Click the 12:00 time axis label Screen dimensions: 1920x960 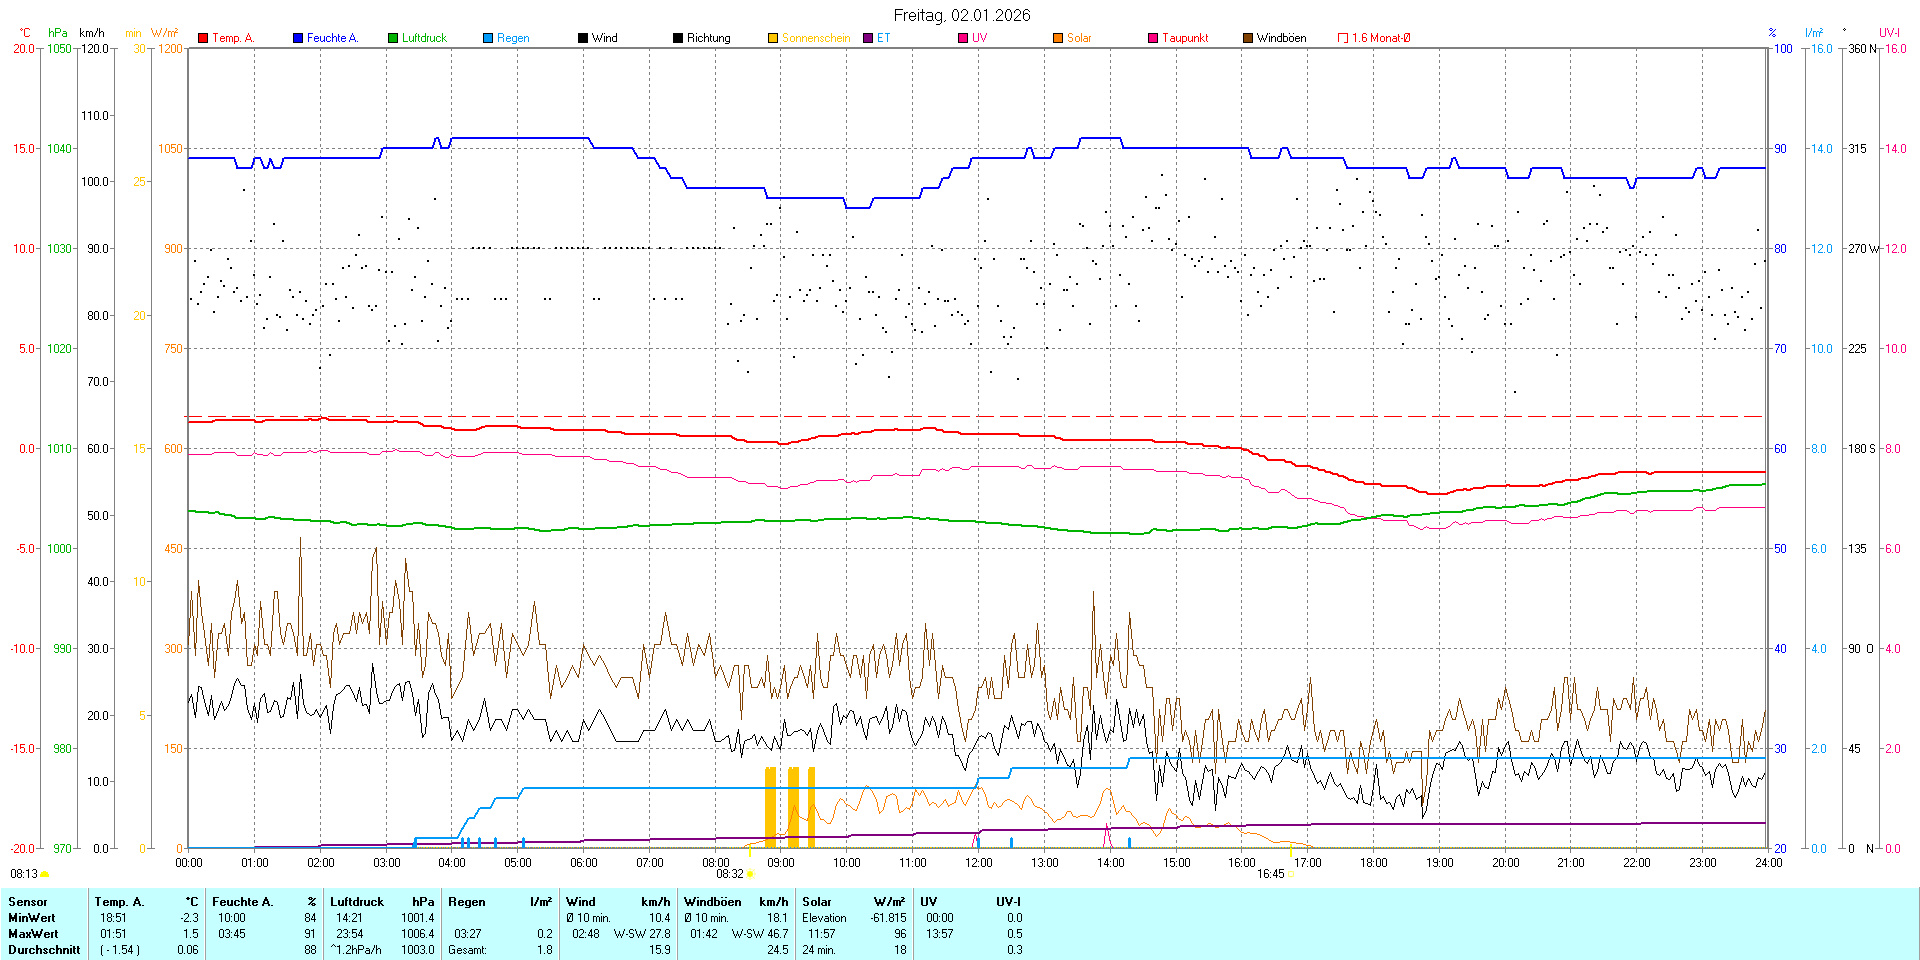click(x=978, y=863)
